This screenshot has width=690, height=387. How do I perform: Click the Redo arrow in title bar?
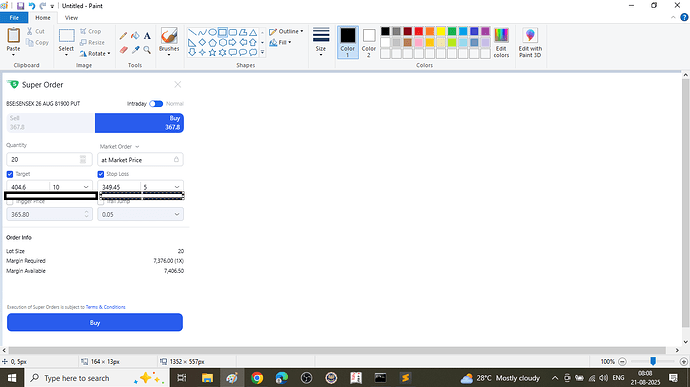[43, 6]
